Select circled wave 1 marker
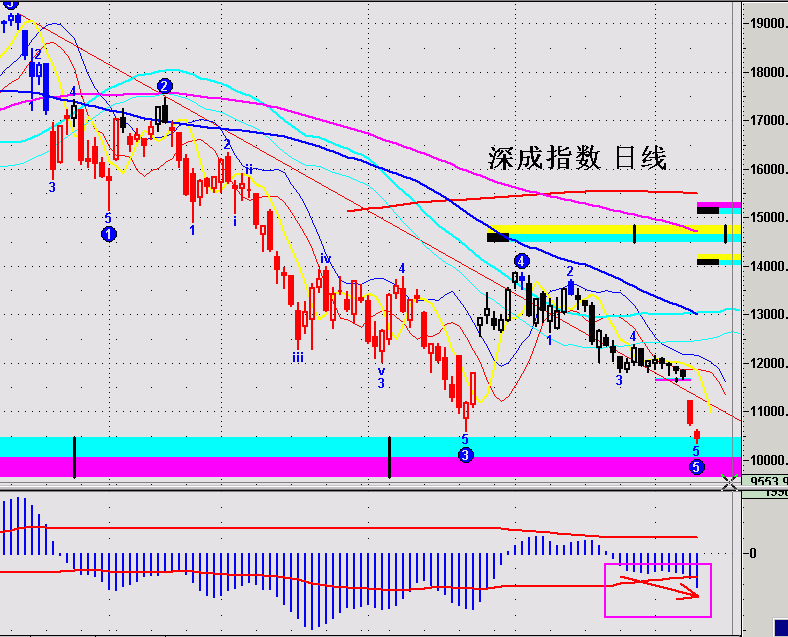This screenshot has width=788, height=637. pos(109,234)
